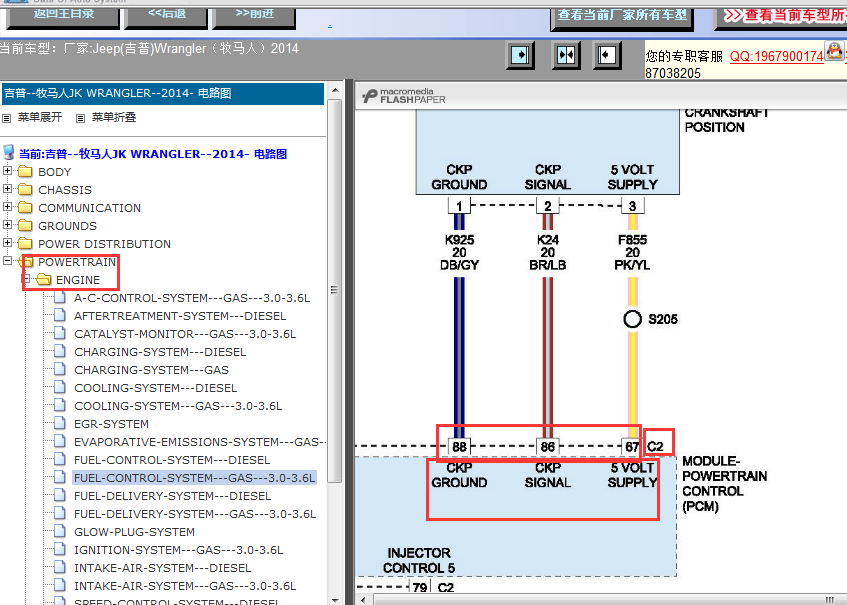Expand the GROUNDS tree node

point(7,225)
